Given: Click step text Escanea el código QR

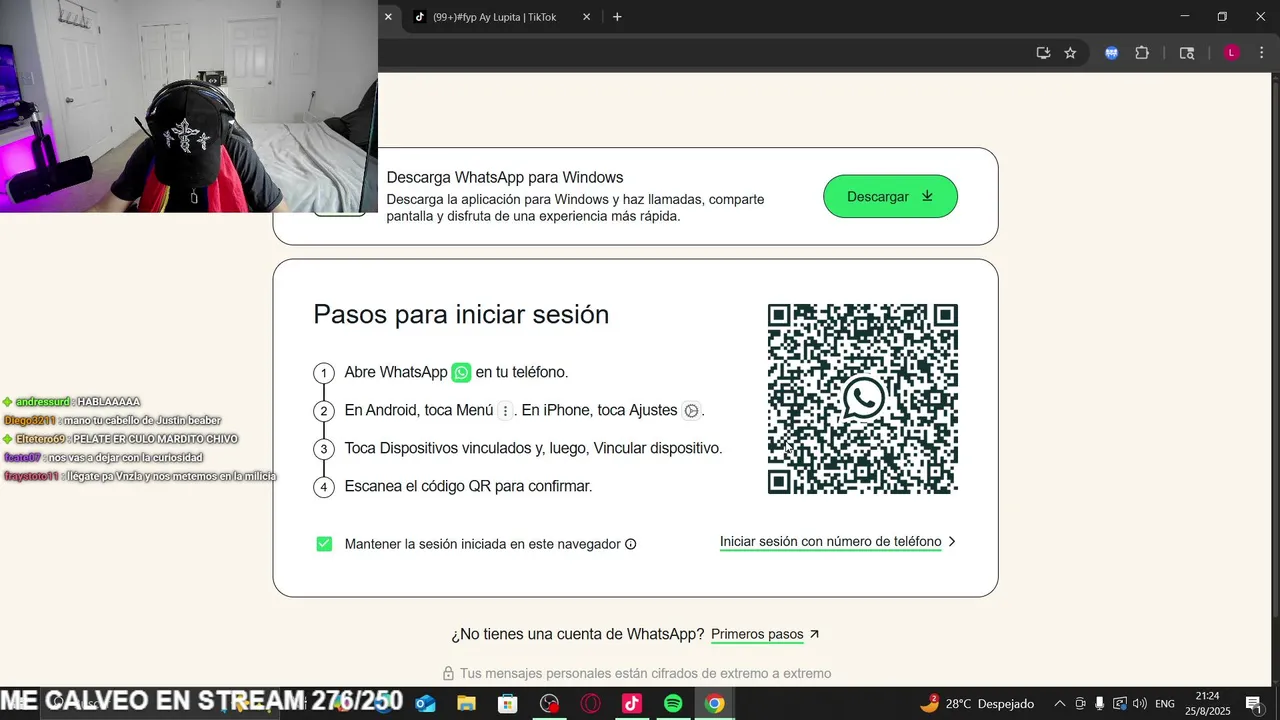Looking at the screenshot, I should coord(468,486).
